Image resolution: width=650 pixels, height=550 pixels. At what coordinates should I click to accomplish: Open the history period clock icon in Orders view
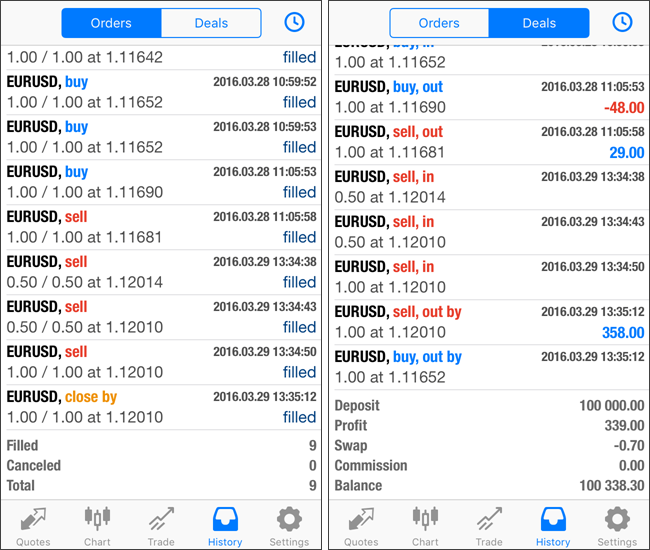pos(294,22)
